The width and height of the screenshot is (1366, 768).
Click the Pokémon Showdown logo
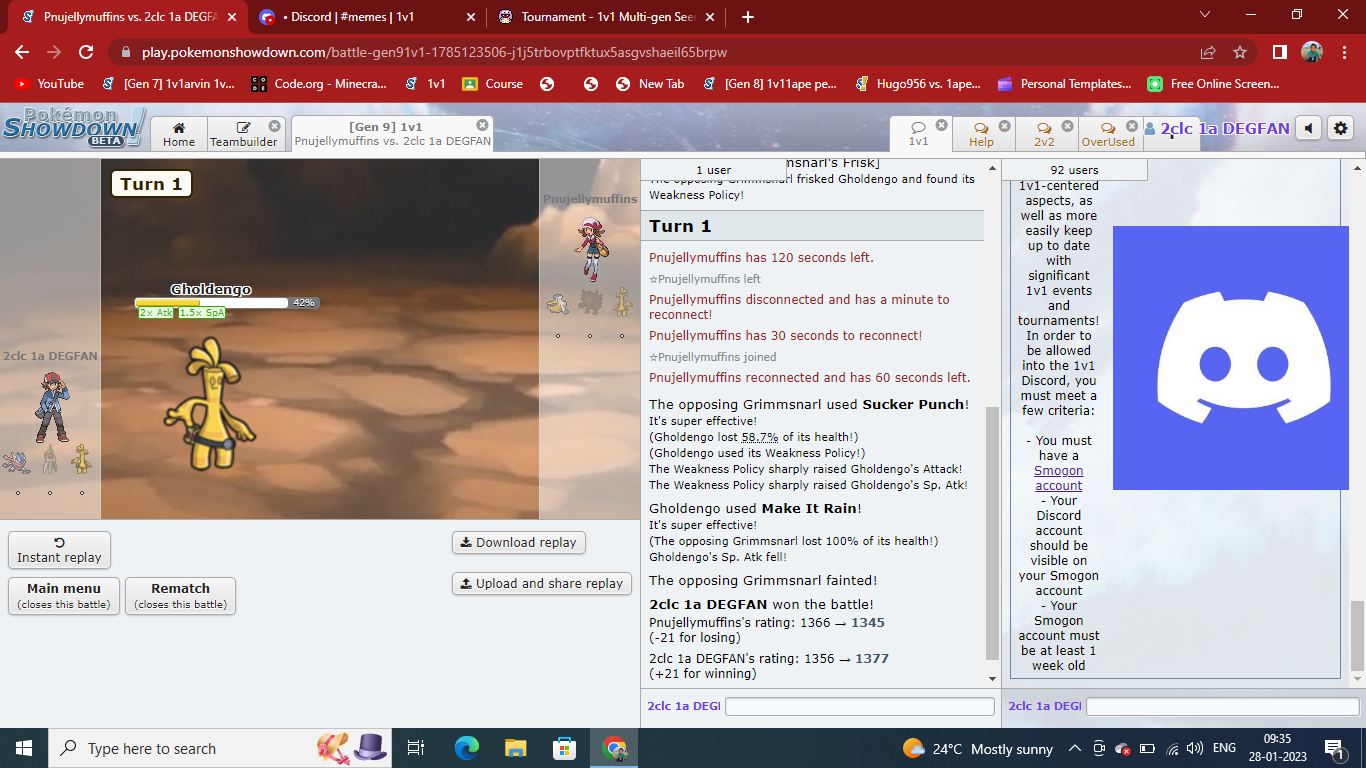(x=74, y=127)
